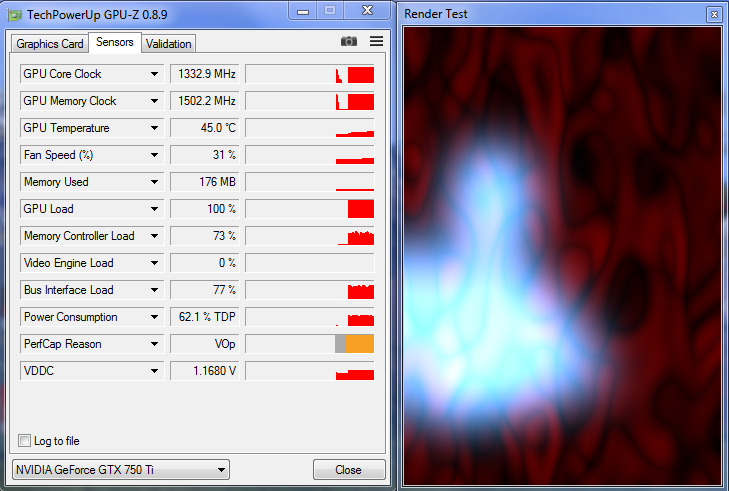Open the GPU Memory Clock sensor dropdown
The image size is (729, 491).
154,101
